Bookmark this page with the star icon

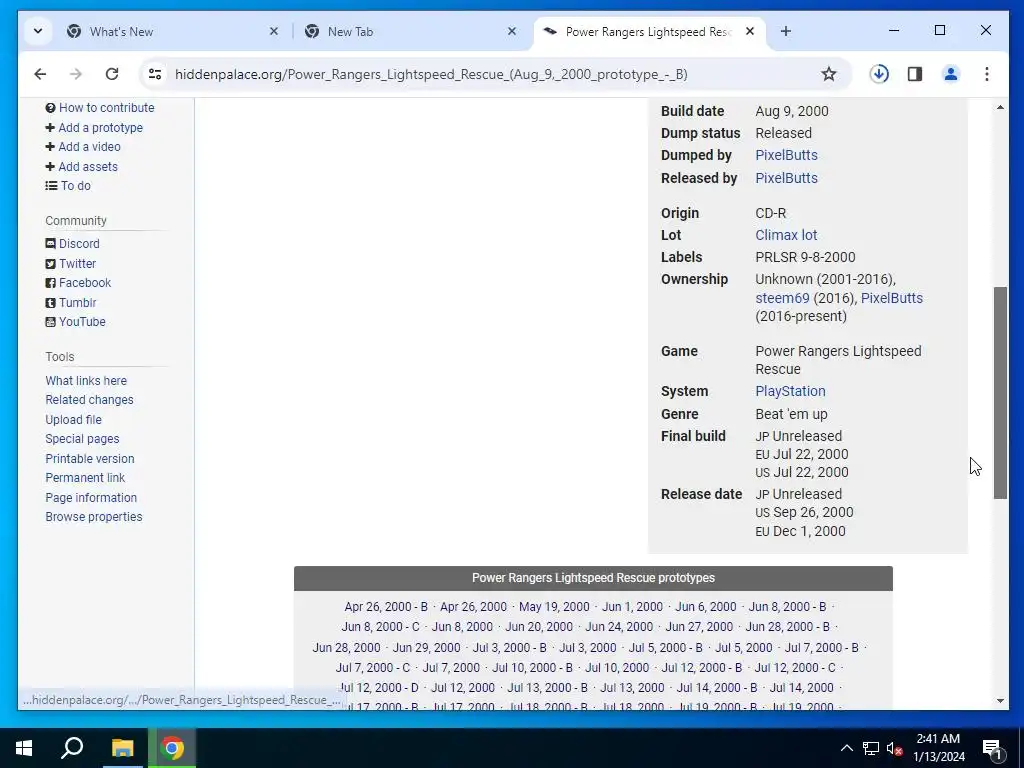(x=829, y=74)
